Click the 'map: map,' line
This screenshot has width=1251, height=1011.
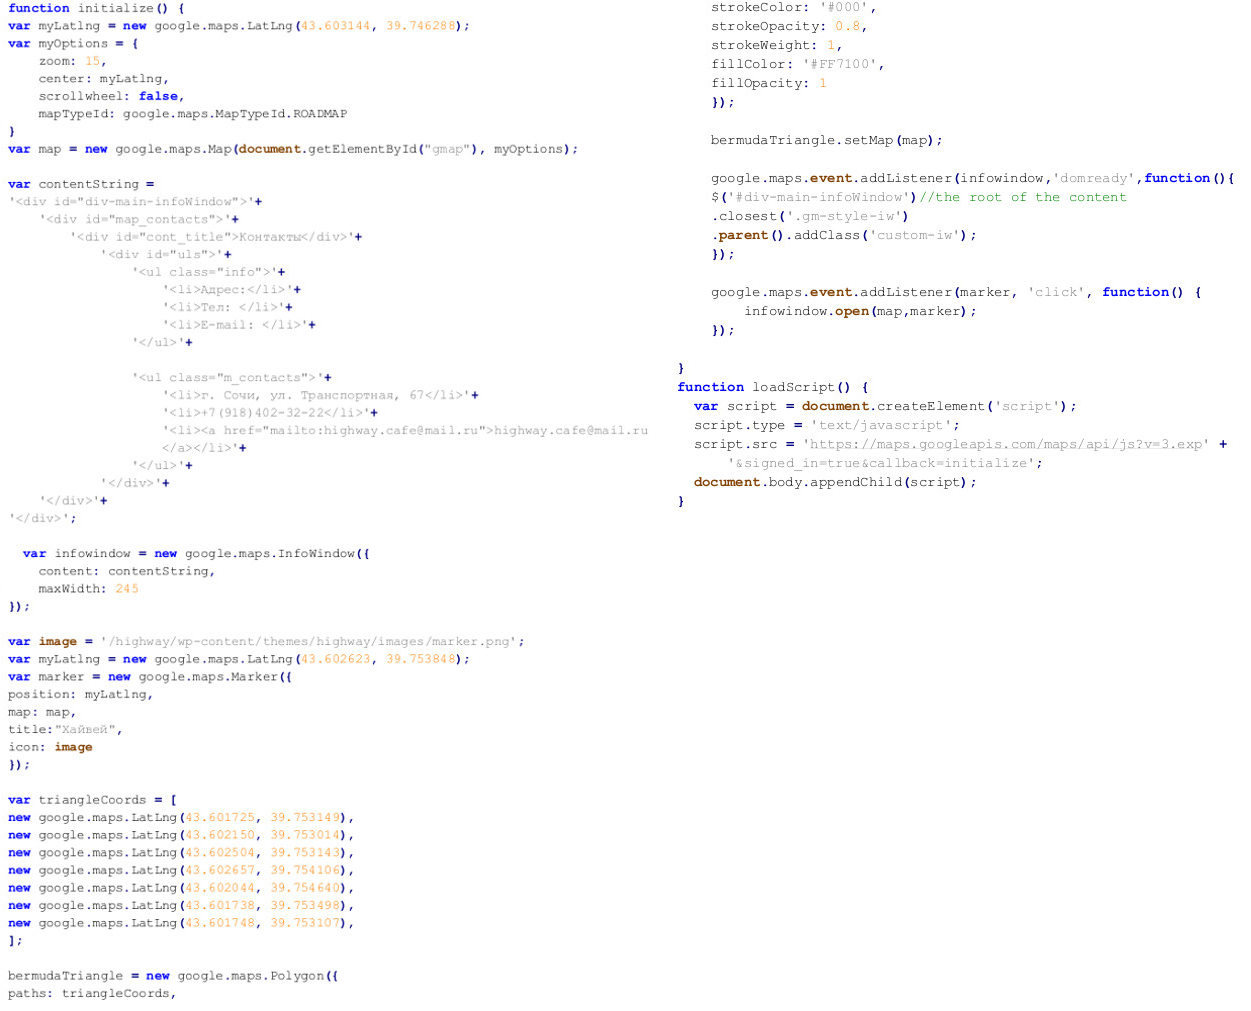[42, 713]
